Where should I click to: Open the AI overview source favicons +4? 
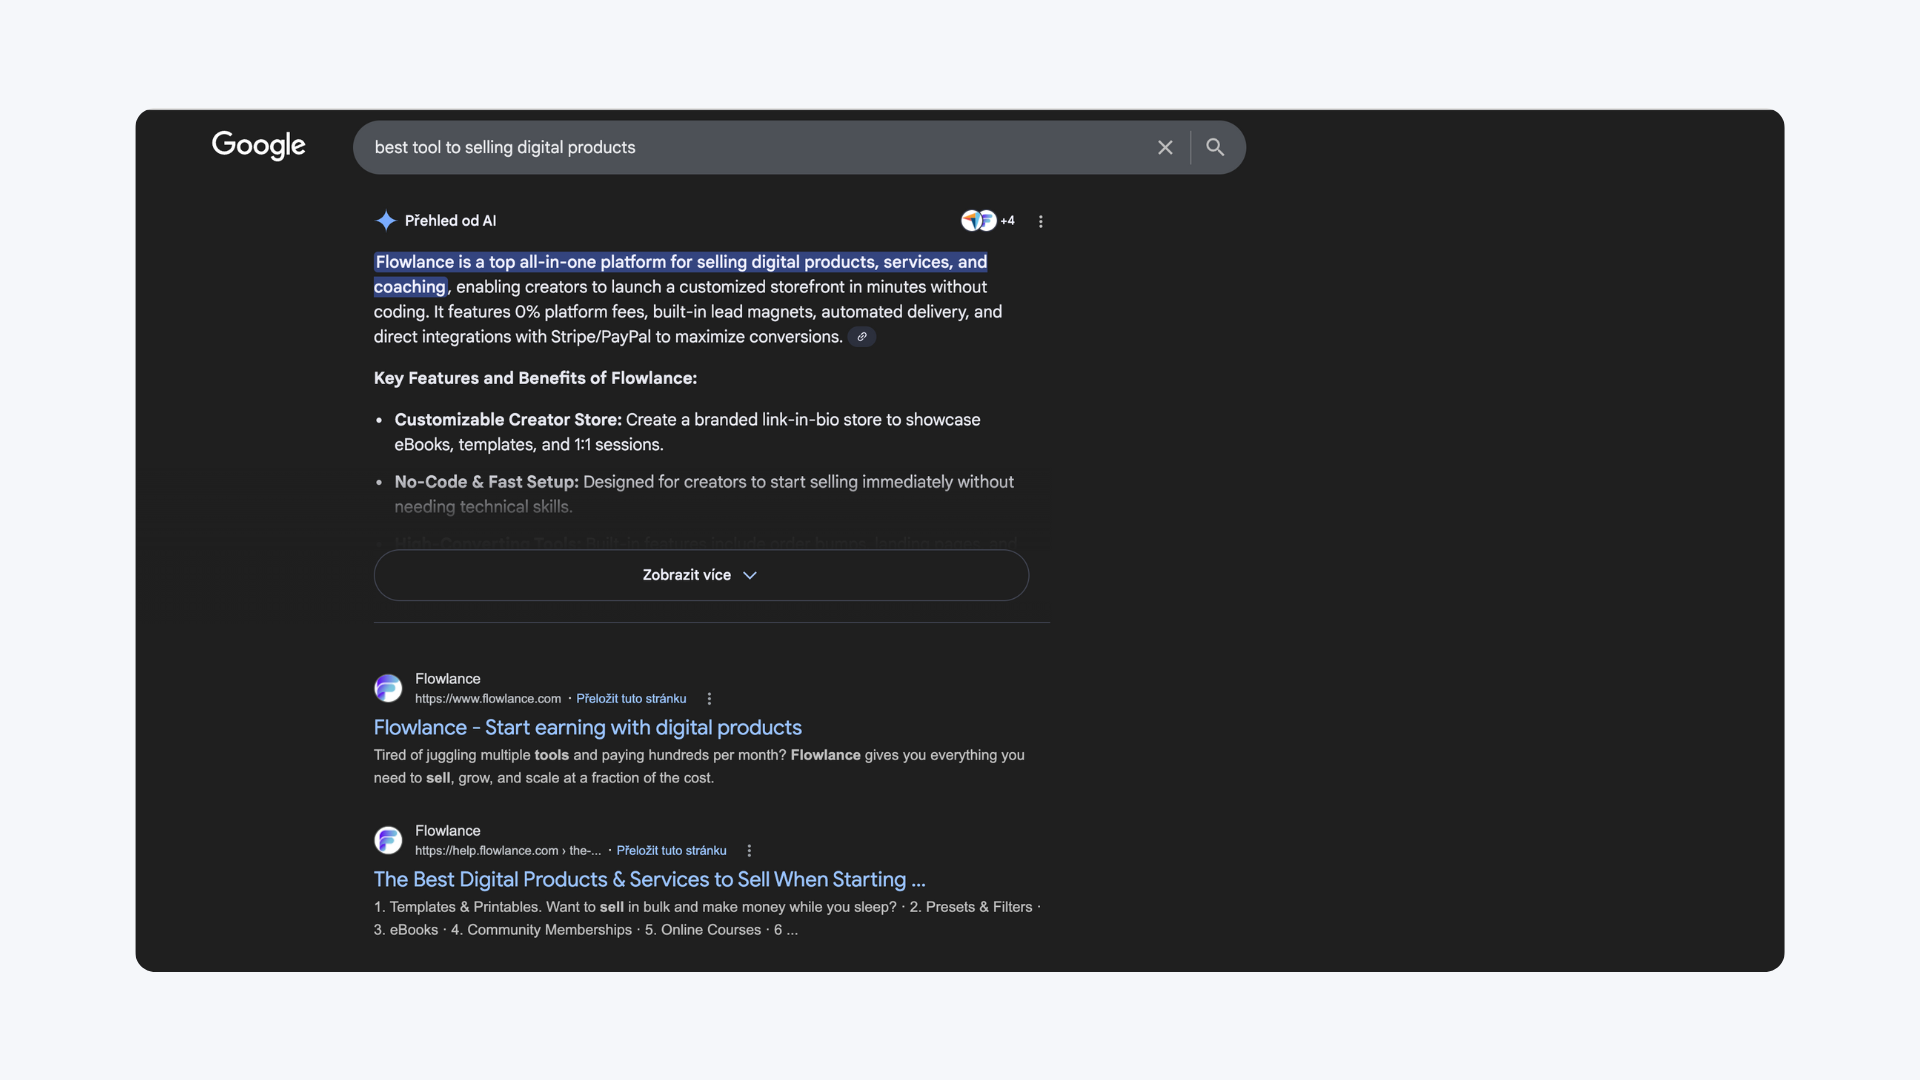(987, 221)
